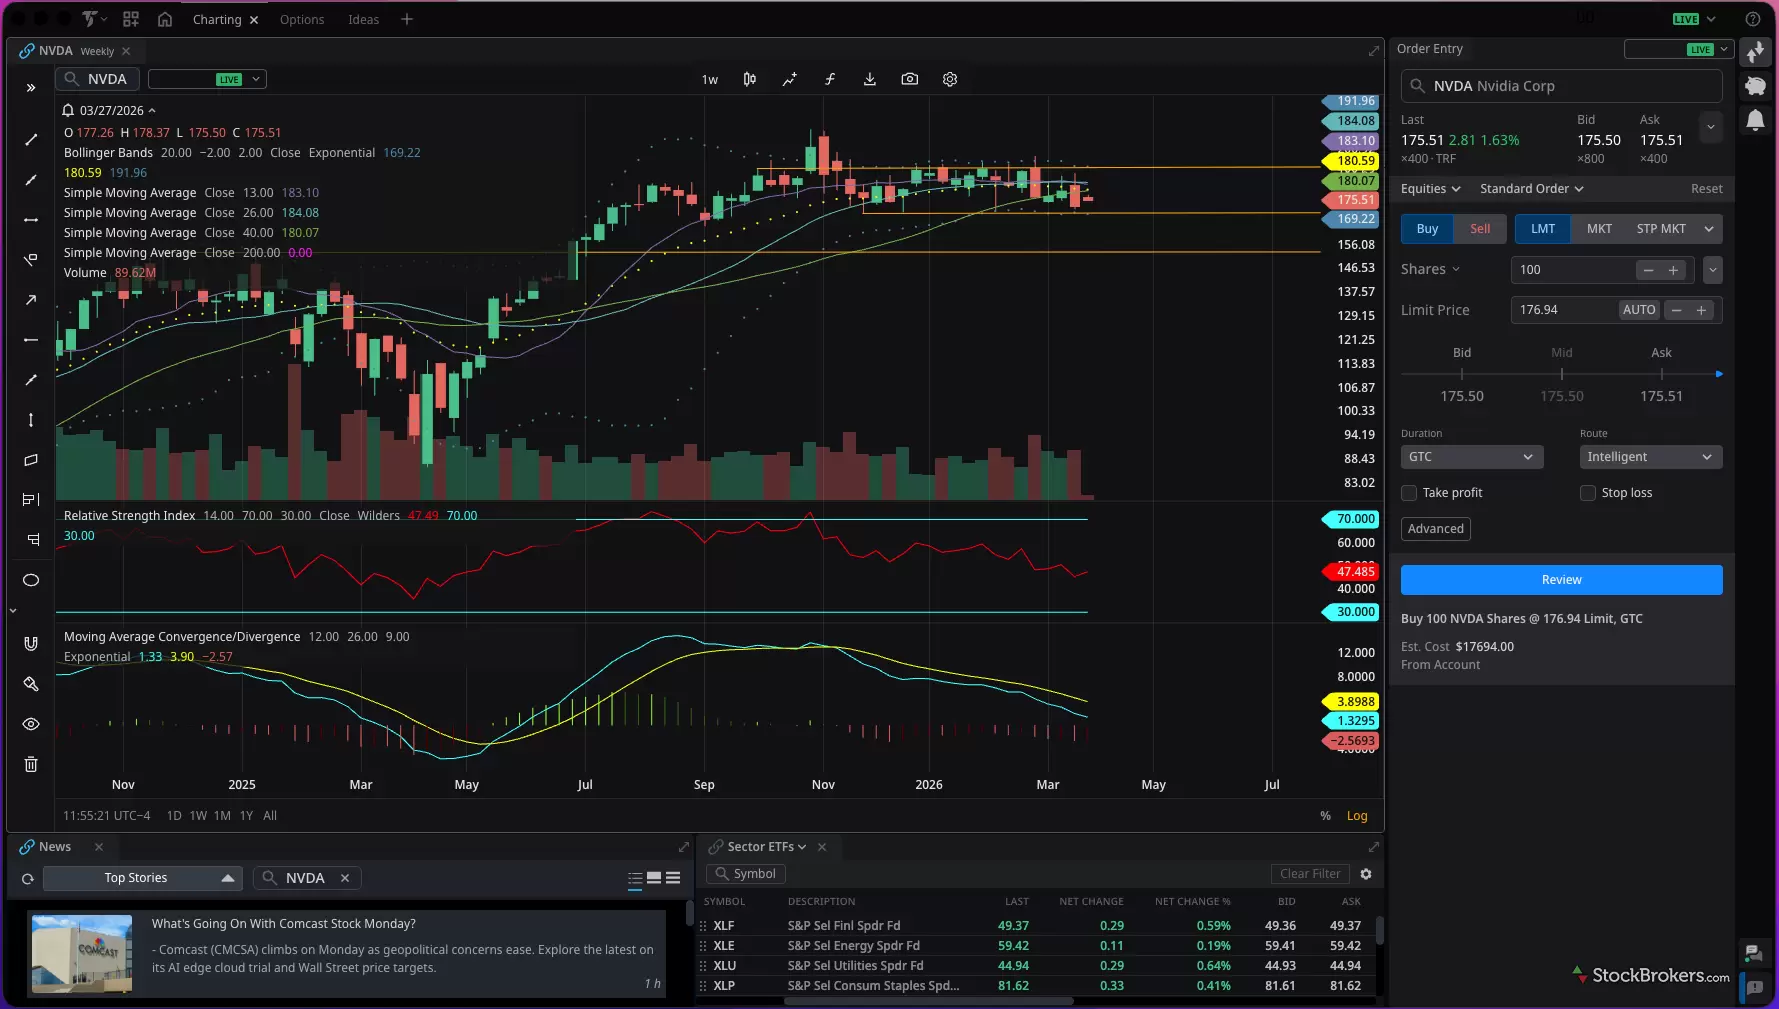Open the studies line chart icon
This screenshot has width=1779, height=1009.
[x=790, y=79]
